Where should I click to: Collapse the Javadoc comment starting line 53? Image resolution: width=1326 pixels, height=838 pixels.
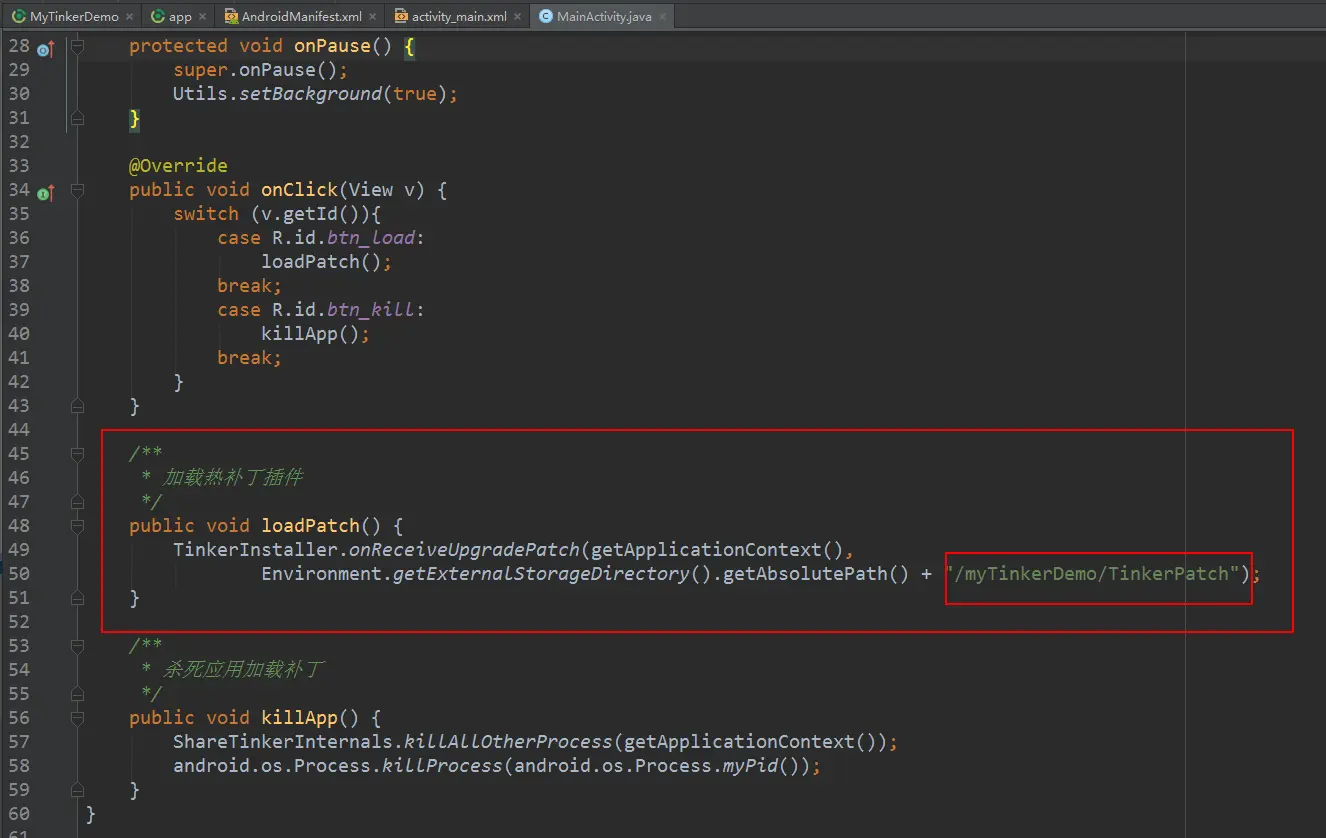coord(77,646)
